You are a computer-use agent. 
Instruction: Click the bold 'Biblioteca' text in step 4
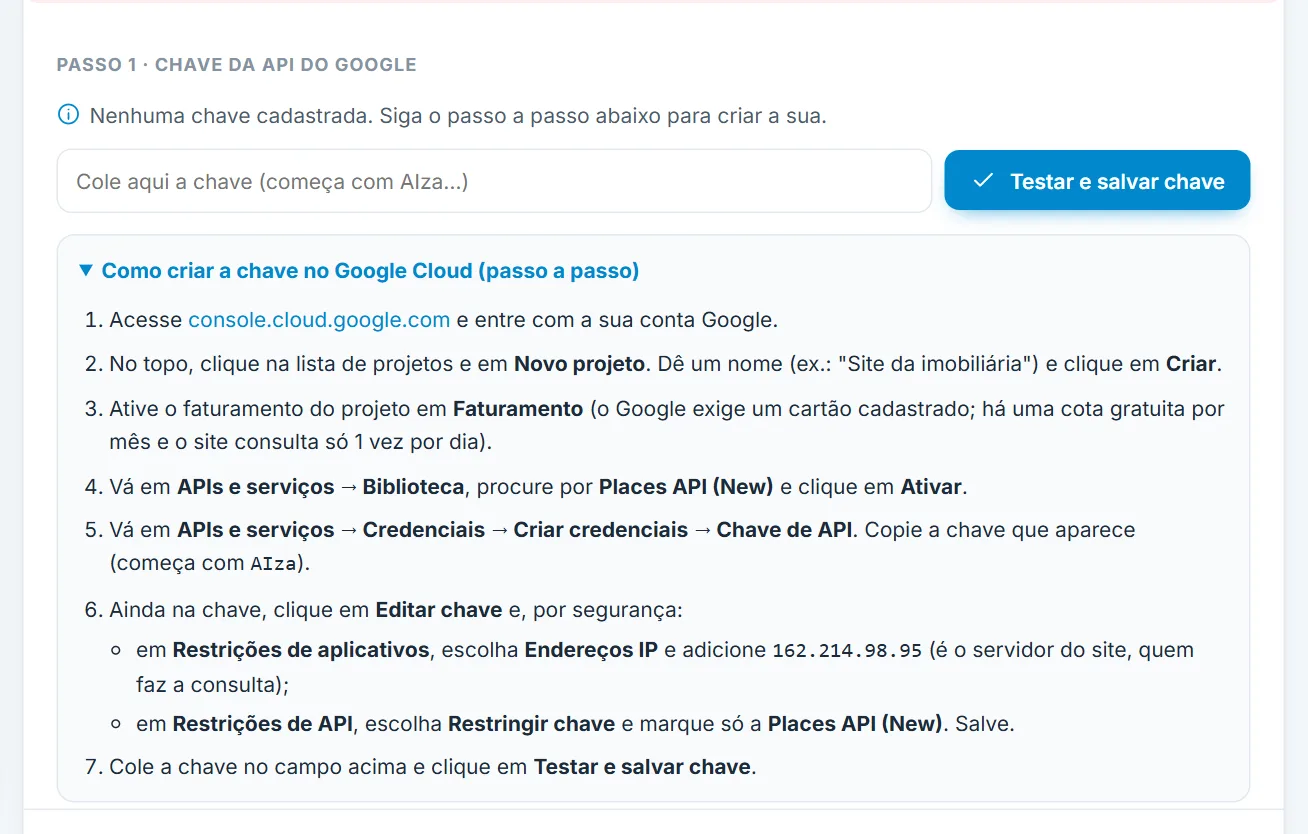coord(413,487)
